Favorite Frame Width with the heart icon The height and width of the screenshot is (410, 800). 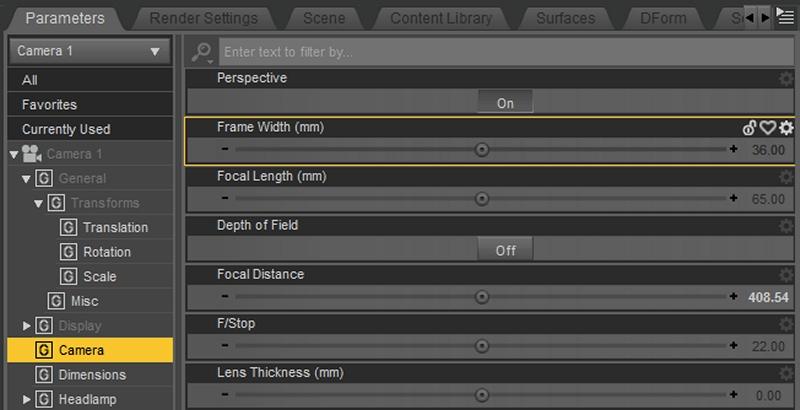[768, 127]
